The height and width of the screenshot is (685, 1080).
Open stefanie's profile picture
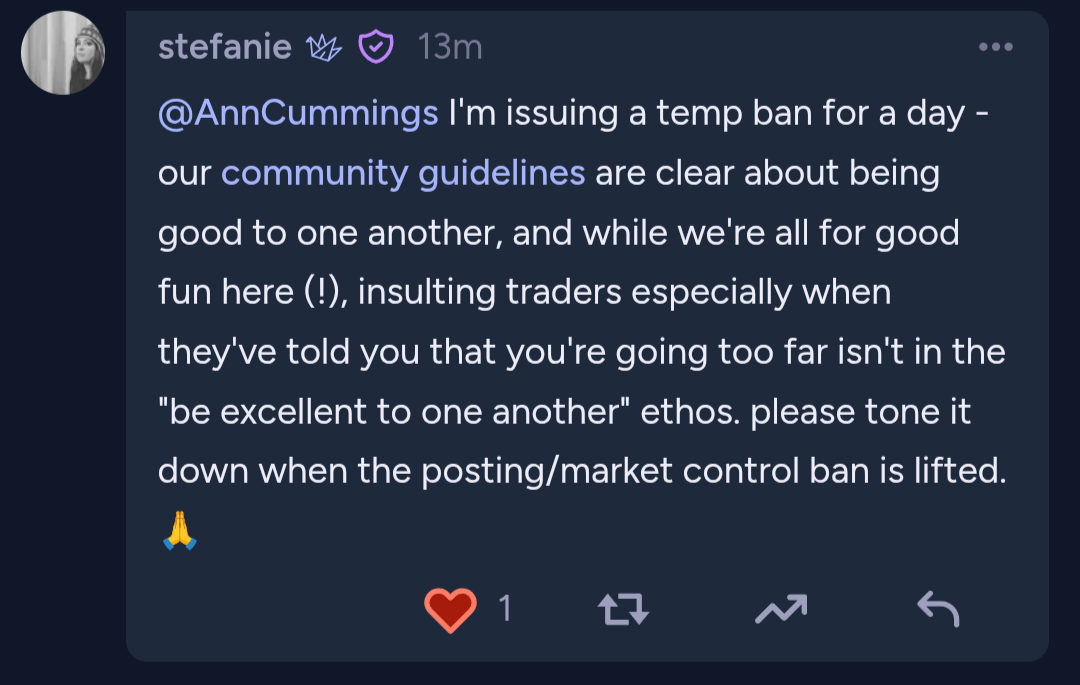click(x=63, y=53)
